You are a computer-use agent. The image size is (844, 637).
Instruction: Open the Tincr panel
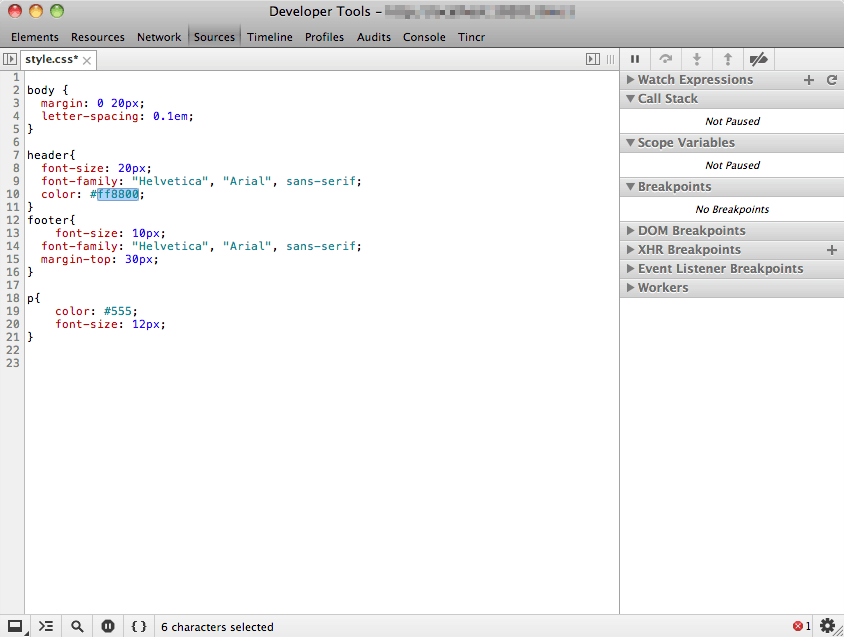(x=471, y=37)
